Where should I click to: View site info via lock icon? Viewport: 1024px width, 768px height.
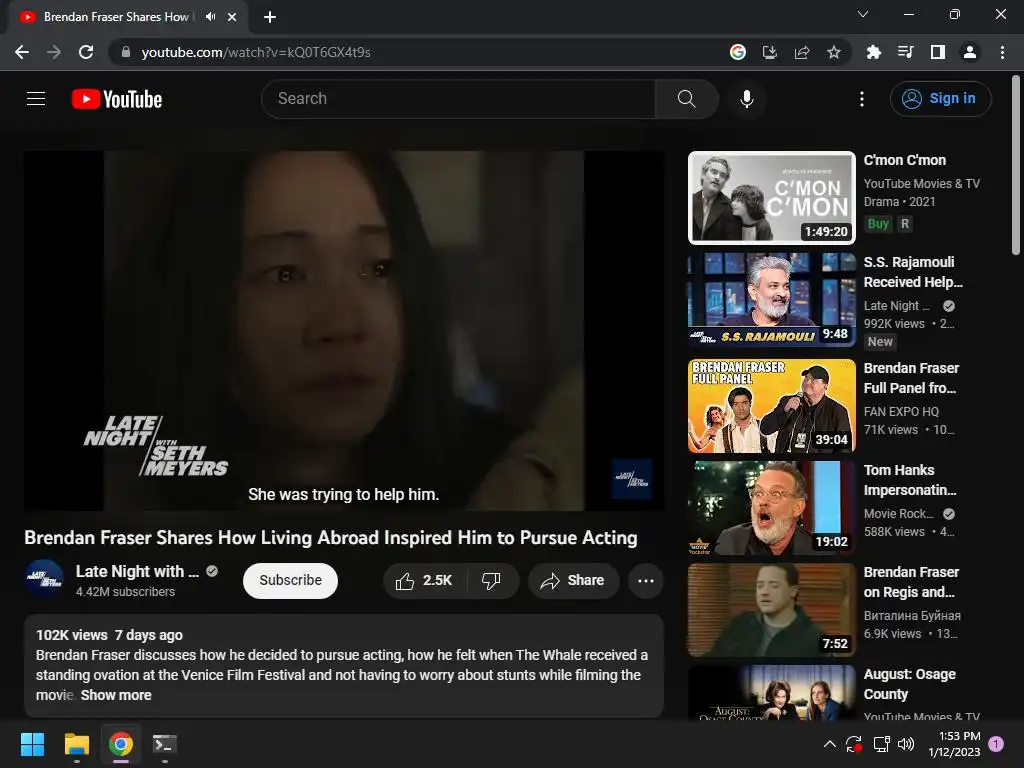tap(126, 52)
